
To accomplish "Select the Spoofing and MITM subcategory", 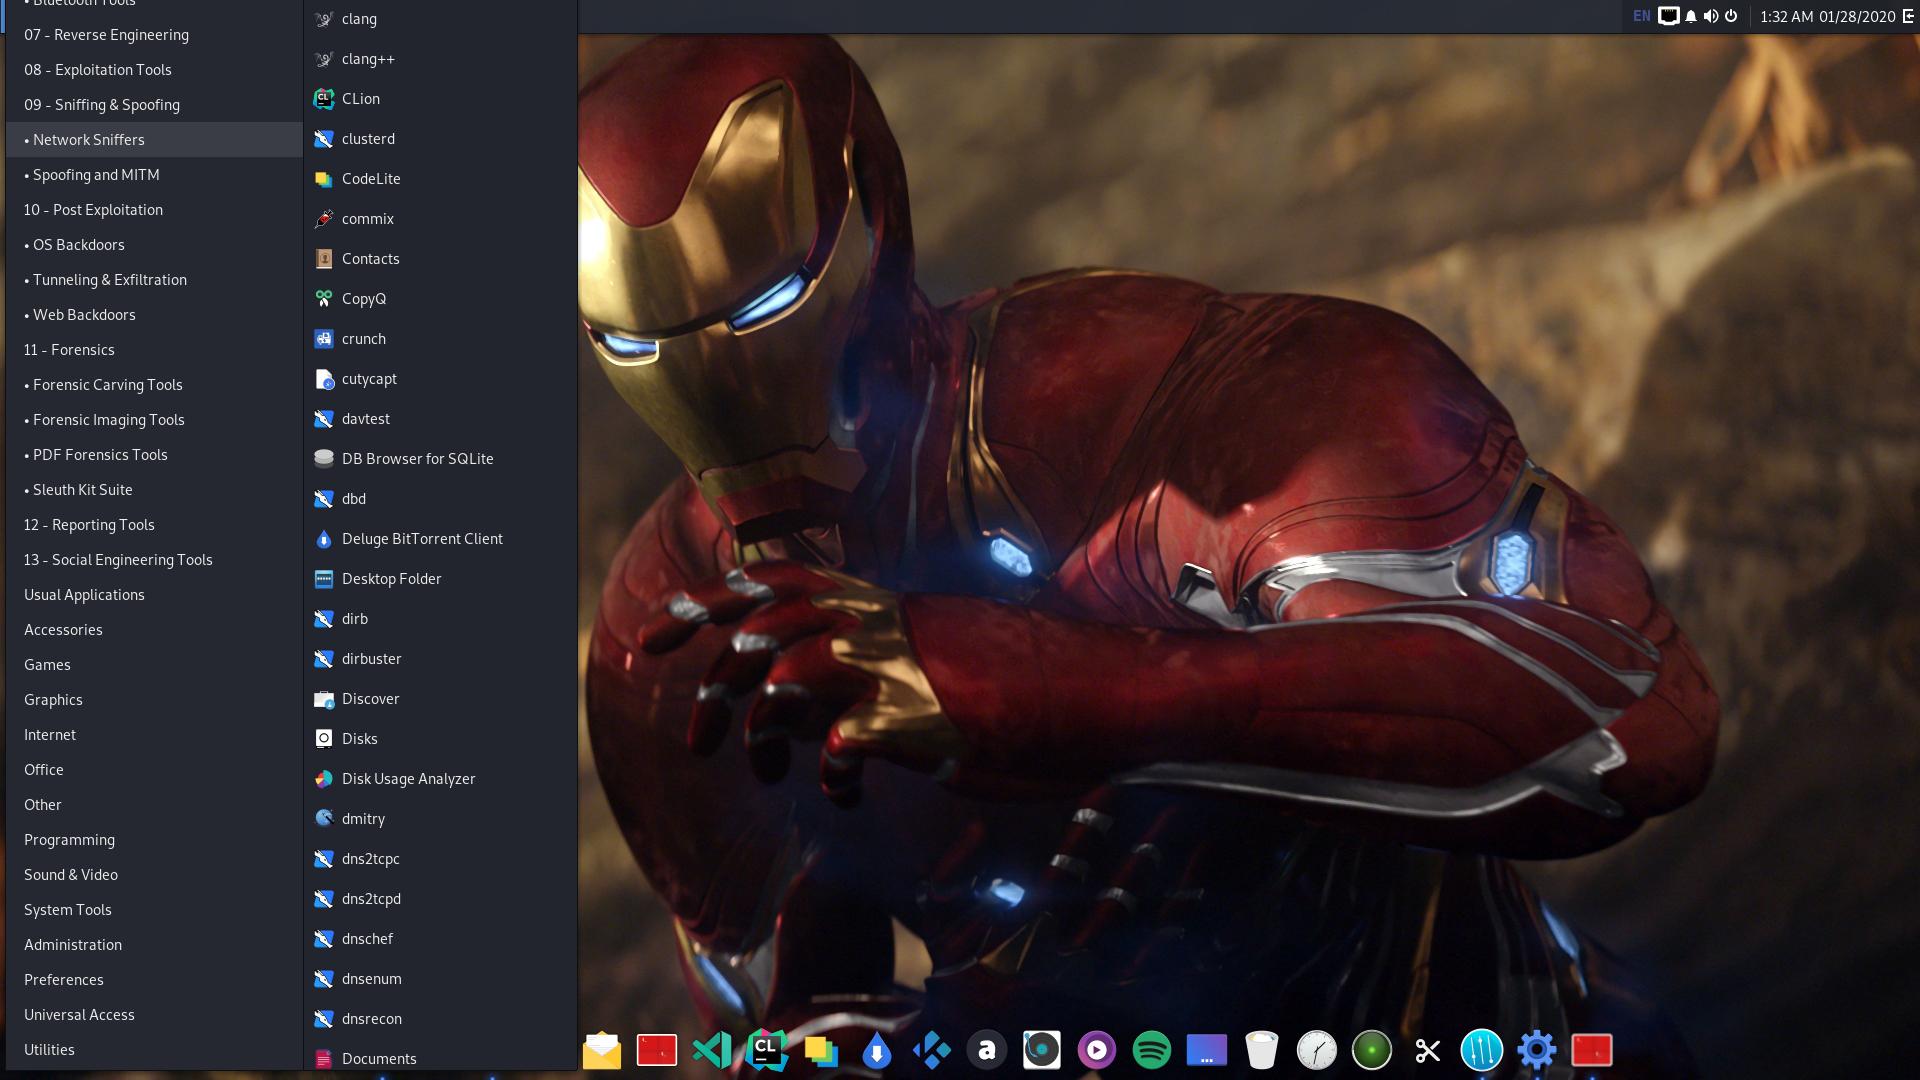I will [154, 175].
